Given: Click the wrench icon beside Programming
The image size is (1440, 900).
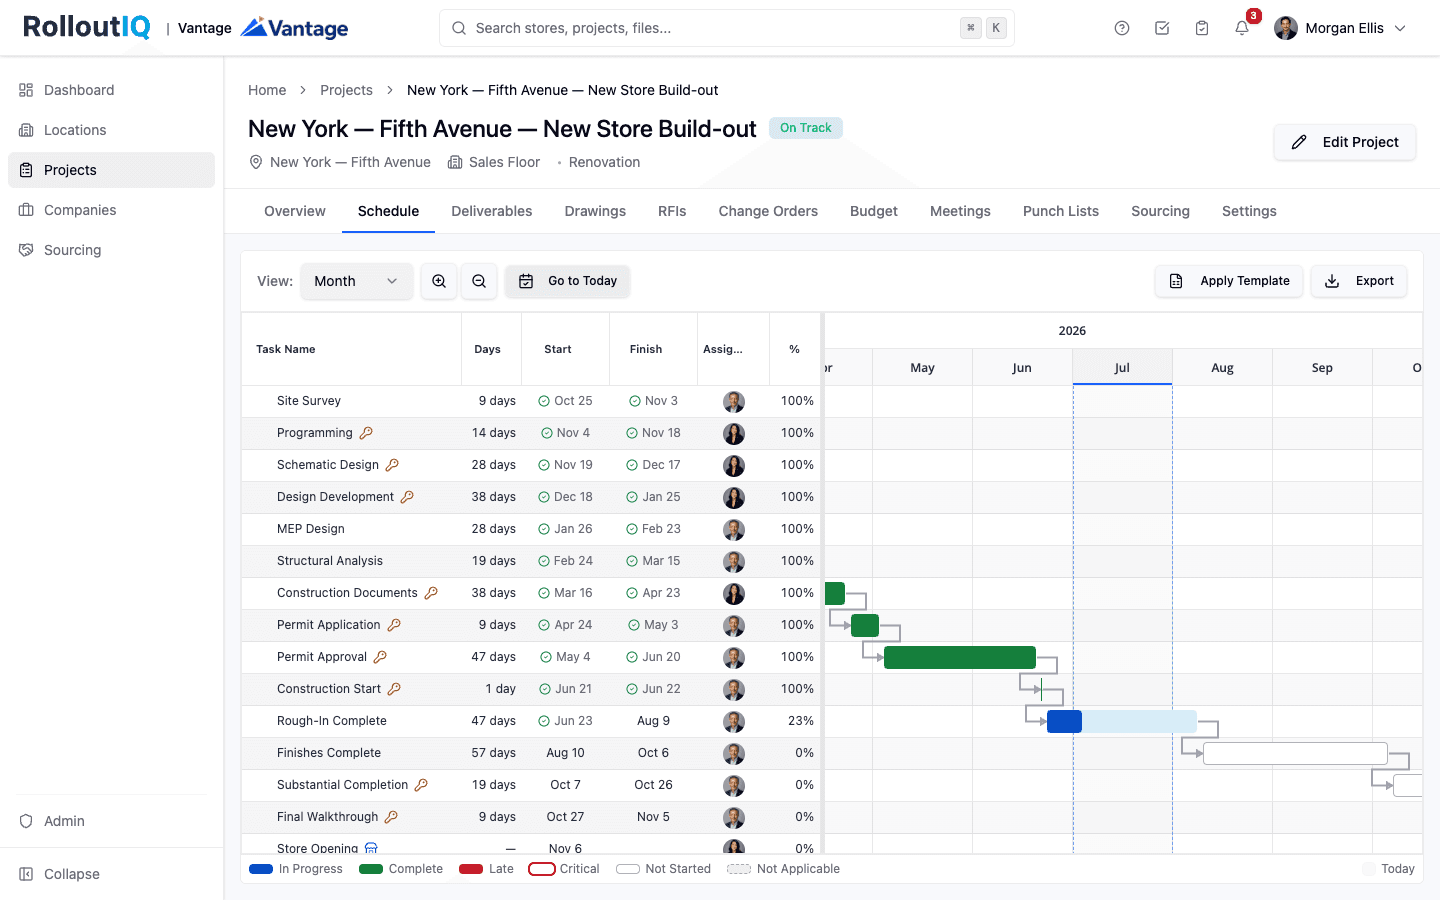Looking at the screenshot, I should 366,433.
